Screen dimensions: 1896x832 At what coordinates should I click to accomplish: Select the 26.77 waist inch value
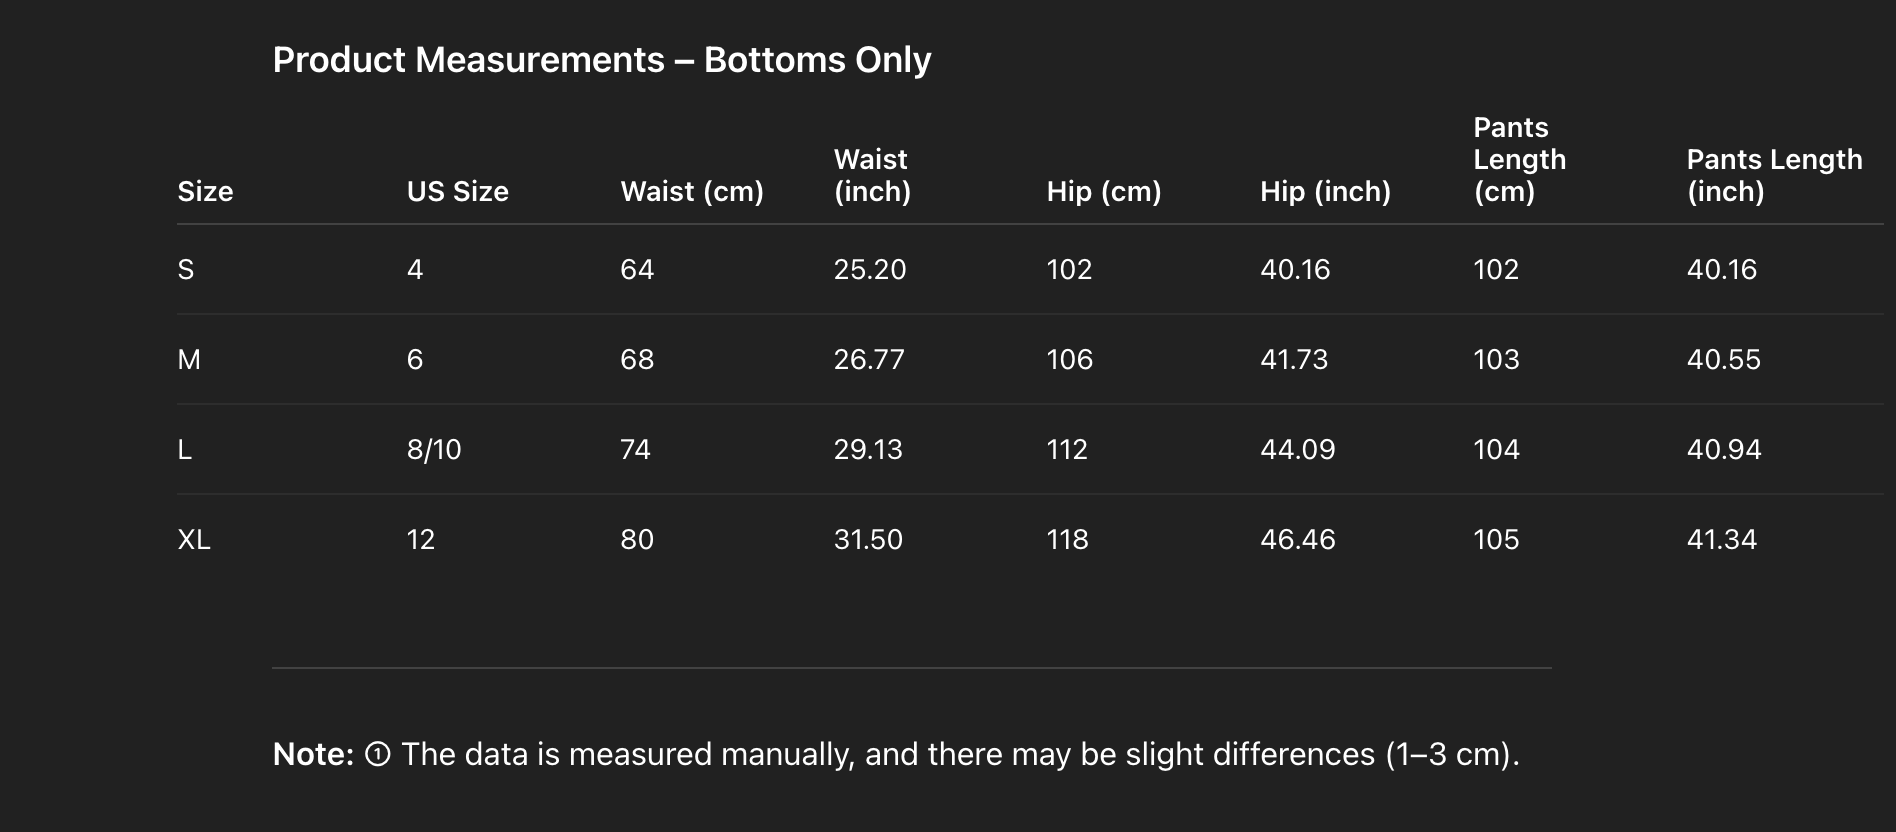(x=869, y=359)
